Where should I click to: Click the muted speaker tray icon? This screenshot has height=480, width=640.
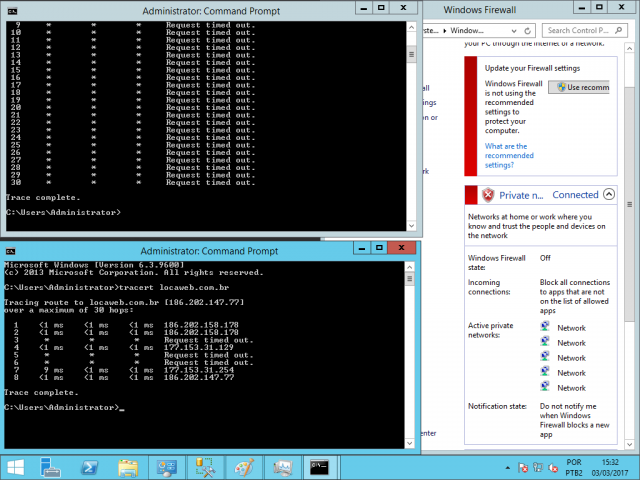(553, 468)
